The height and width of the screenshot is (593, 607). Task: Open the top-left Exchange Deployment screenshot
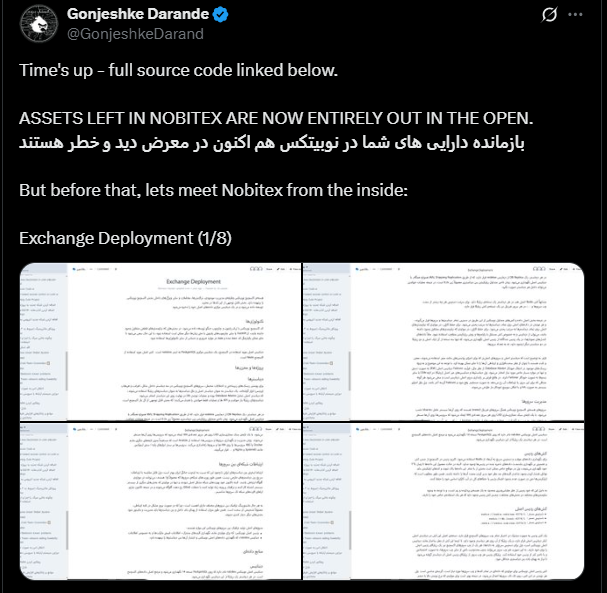(x=160, y=342)
